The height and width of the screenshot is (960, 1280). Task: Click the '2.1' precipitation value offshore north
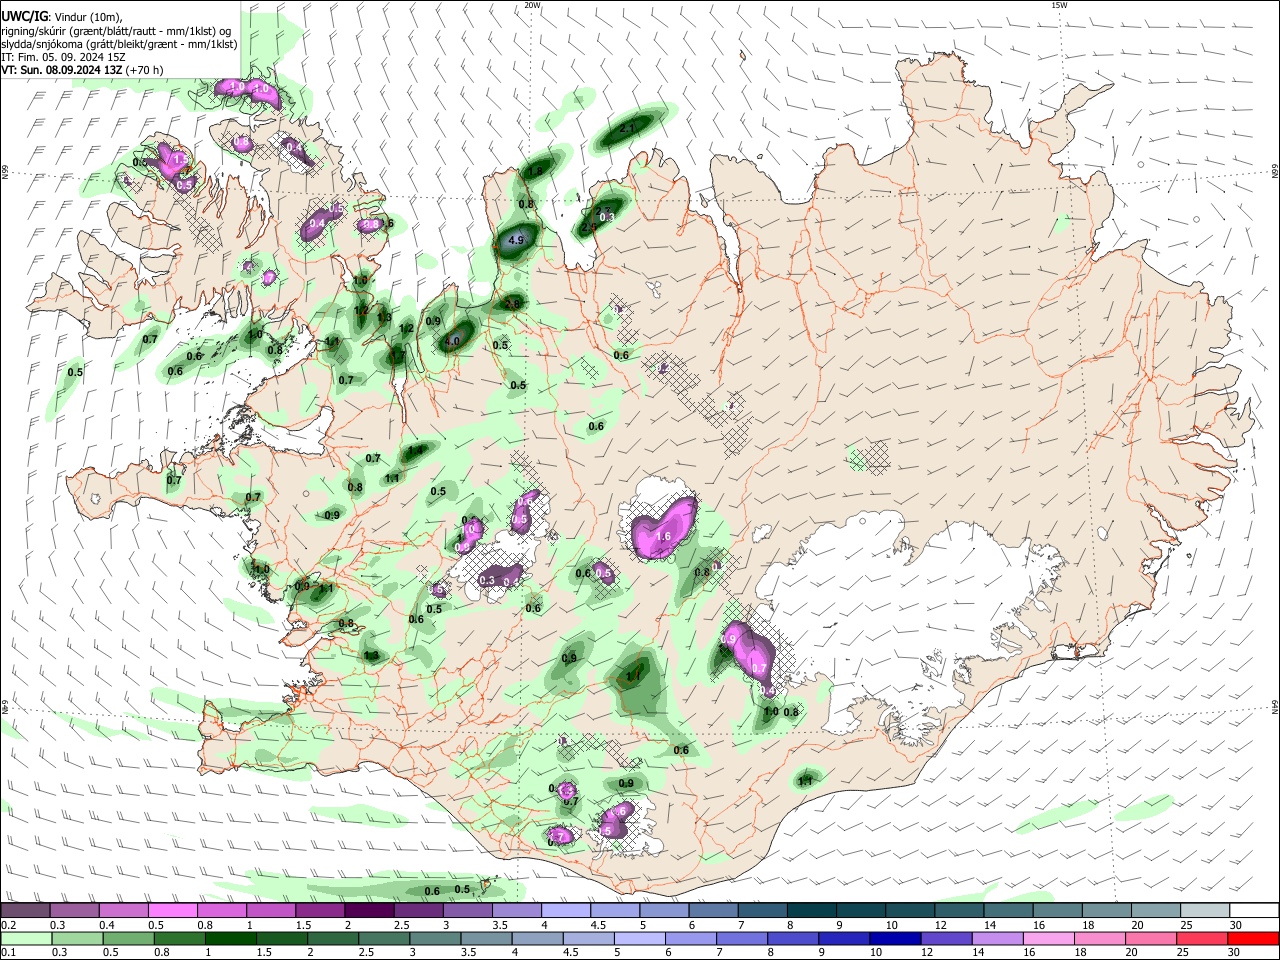coord(628,129)
